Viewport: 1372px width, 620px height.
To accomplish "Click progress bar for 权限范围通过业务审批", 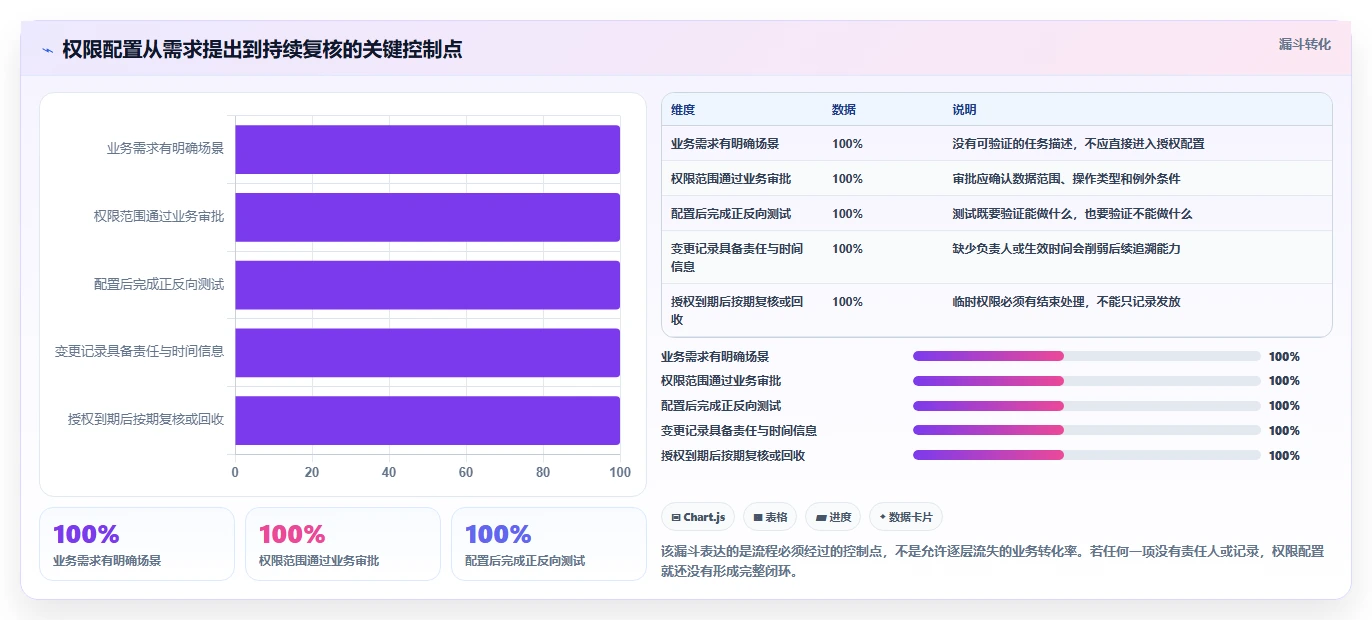I will pyautogui.click(x=1087, y=381).
